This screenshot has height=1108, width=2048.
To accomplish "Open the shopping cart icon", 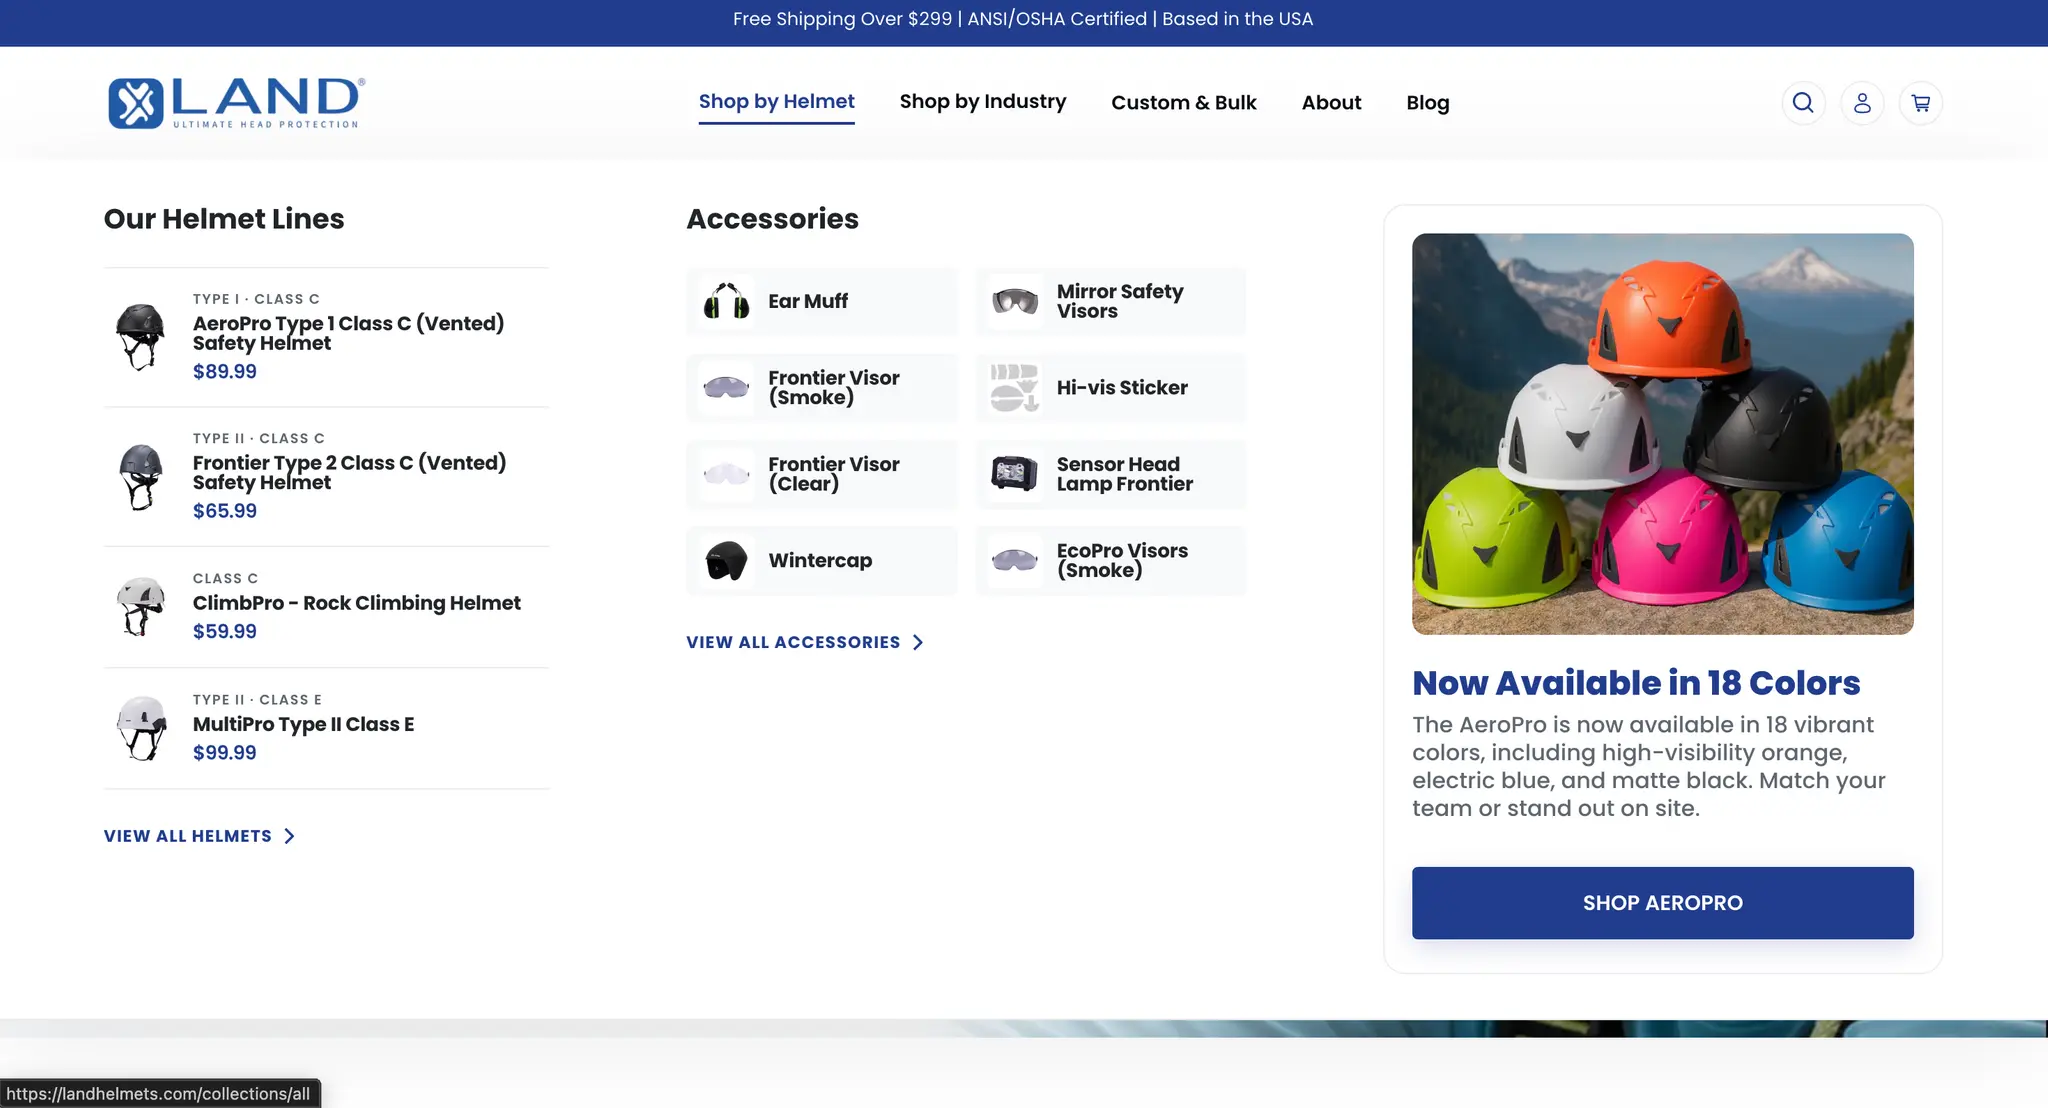I will (x=1921, y=103).
